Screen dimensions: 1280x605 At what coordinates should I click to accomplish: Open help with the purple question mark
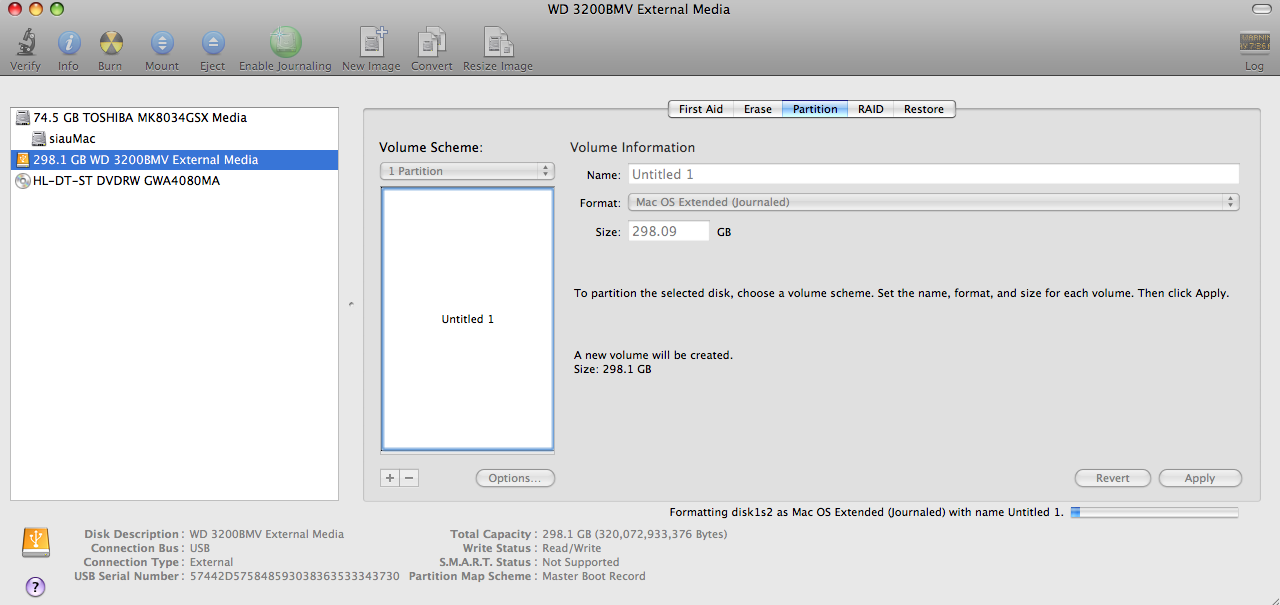(35, 586)
